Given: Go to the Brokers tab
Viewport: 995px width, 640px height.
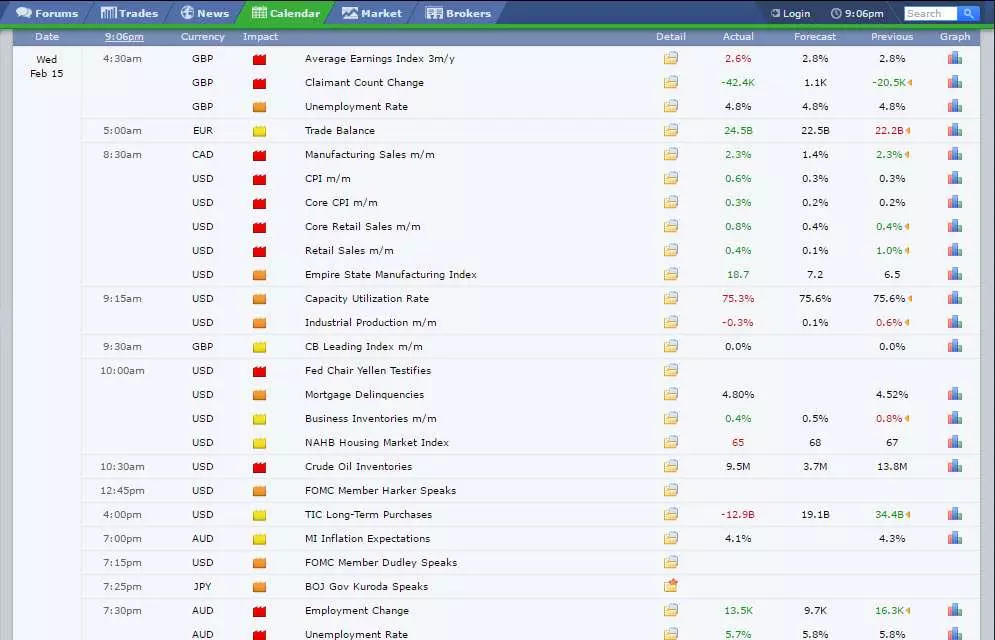Looking at the screenshot, I should click(459, 13).
